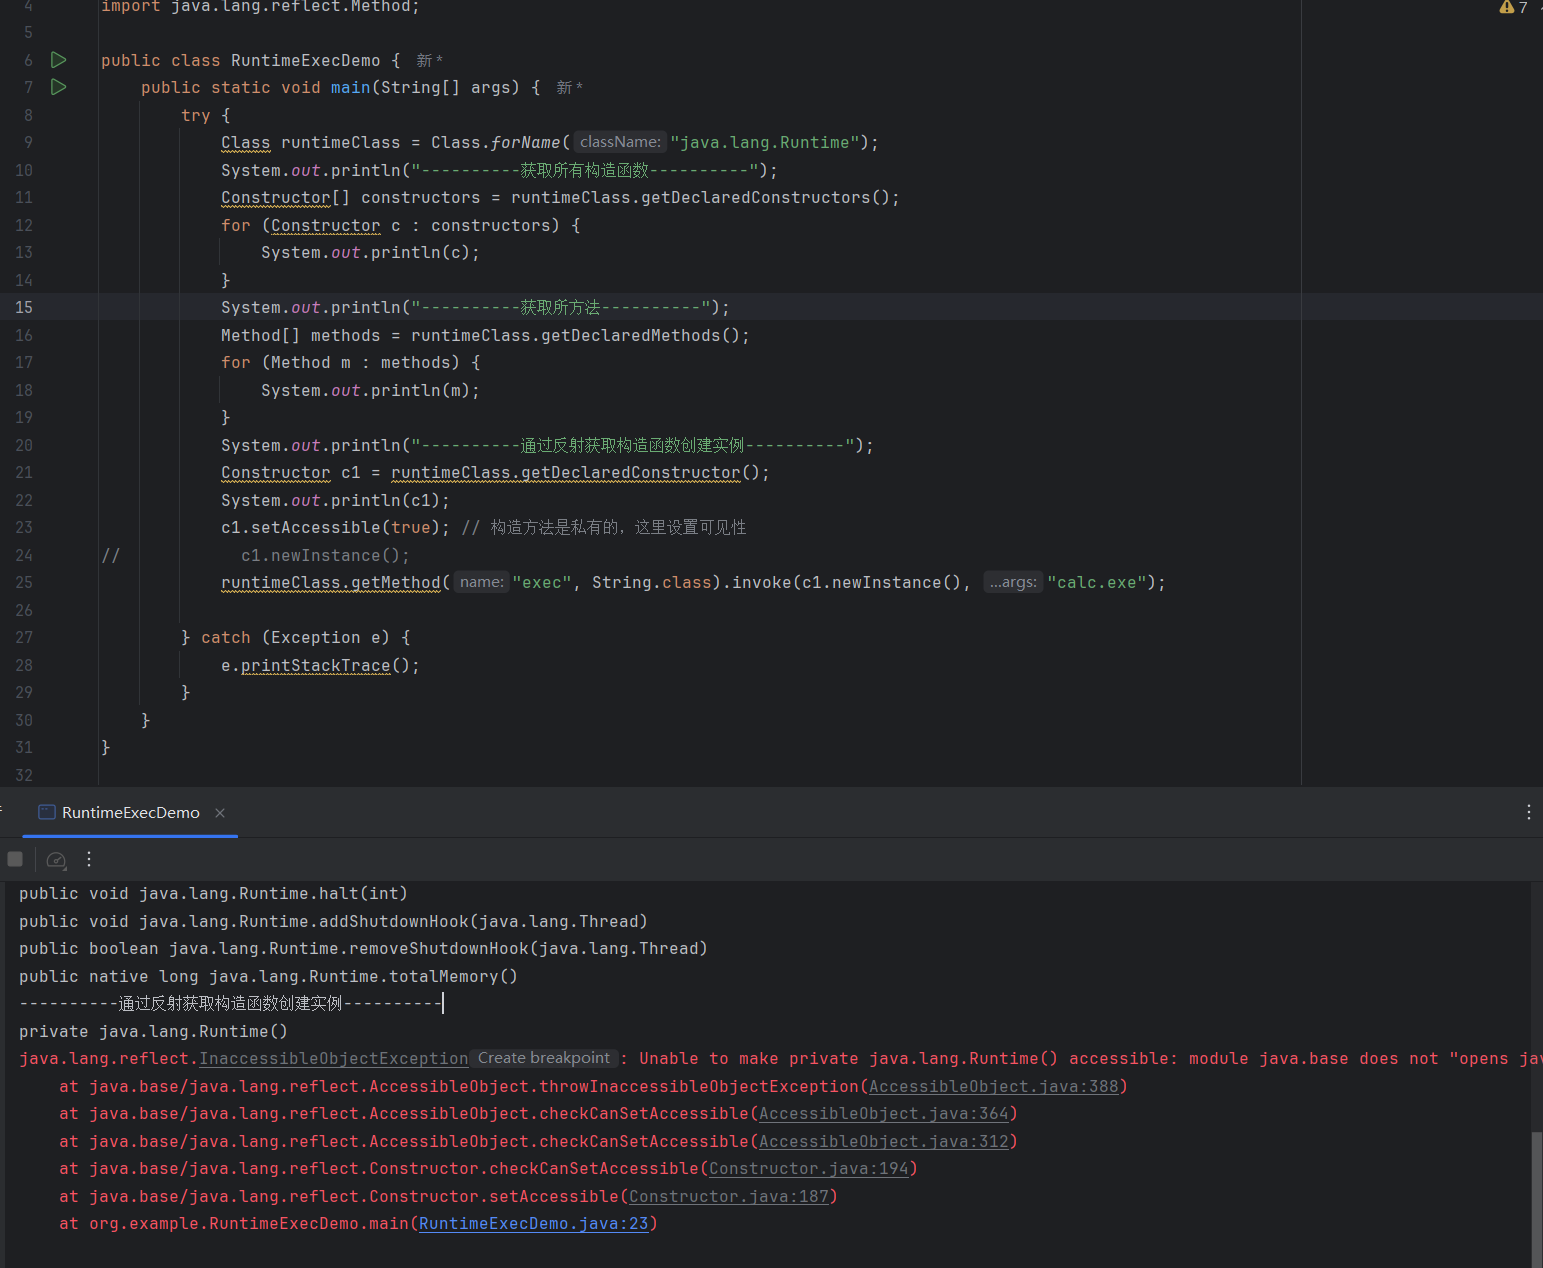
Task: Click the ...args parameter hint
Action: [x=1013, y=582]
